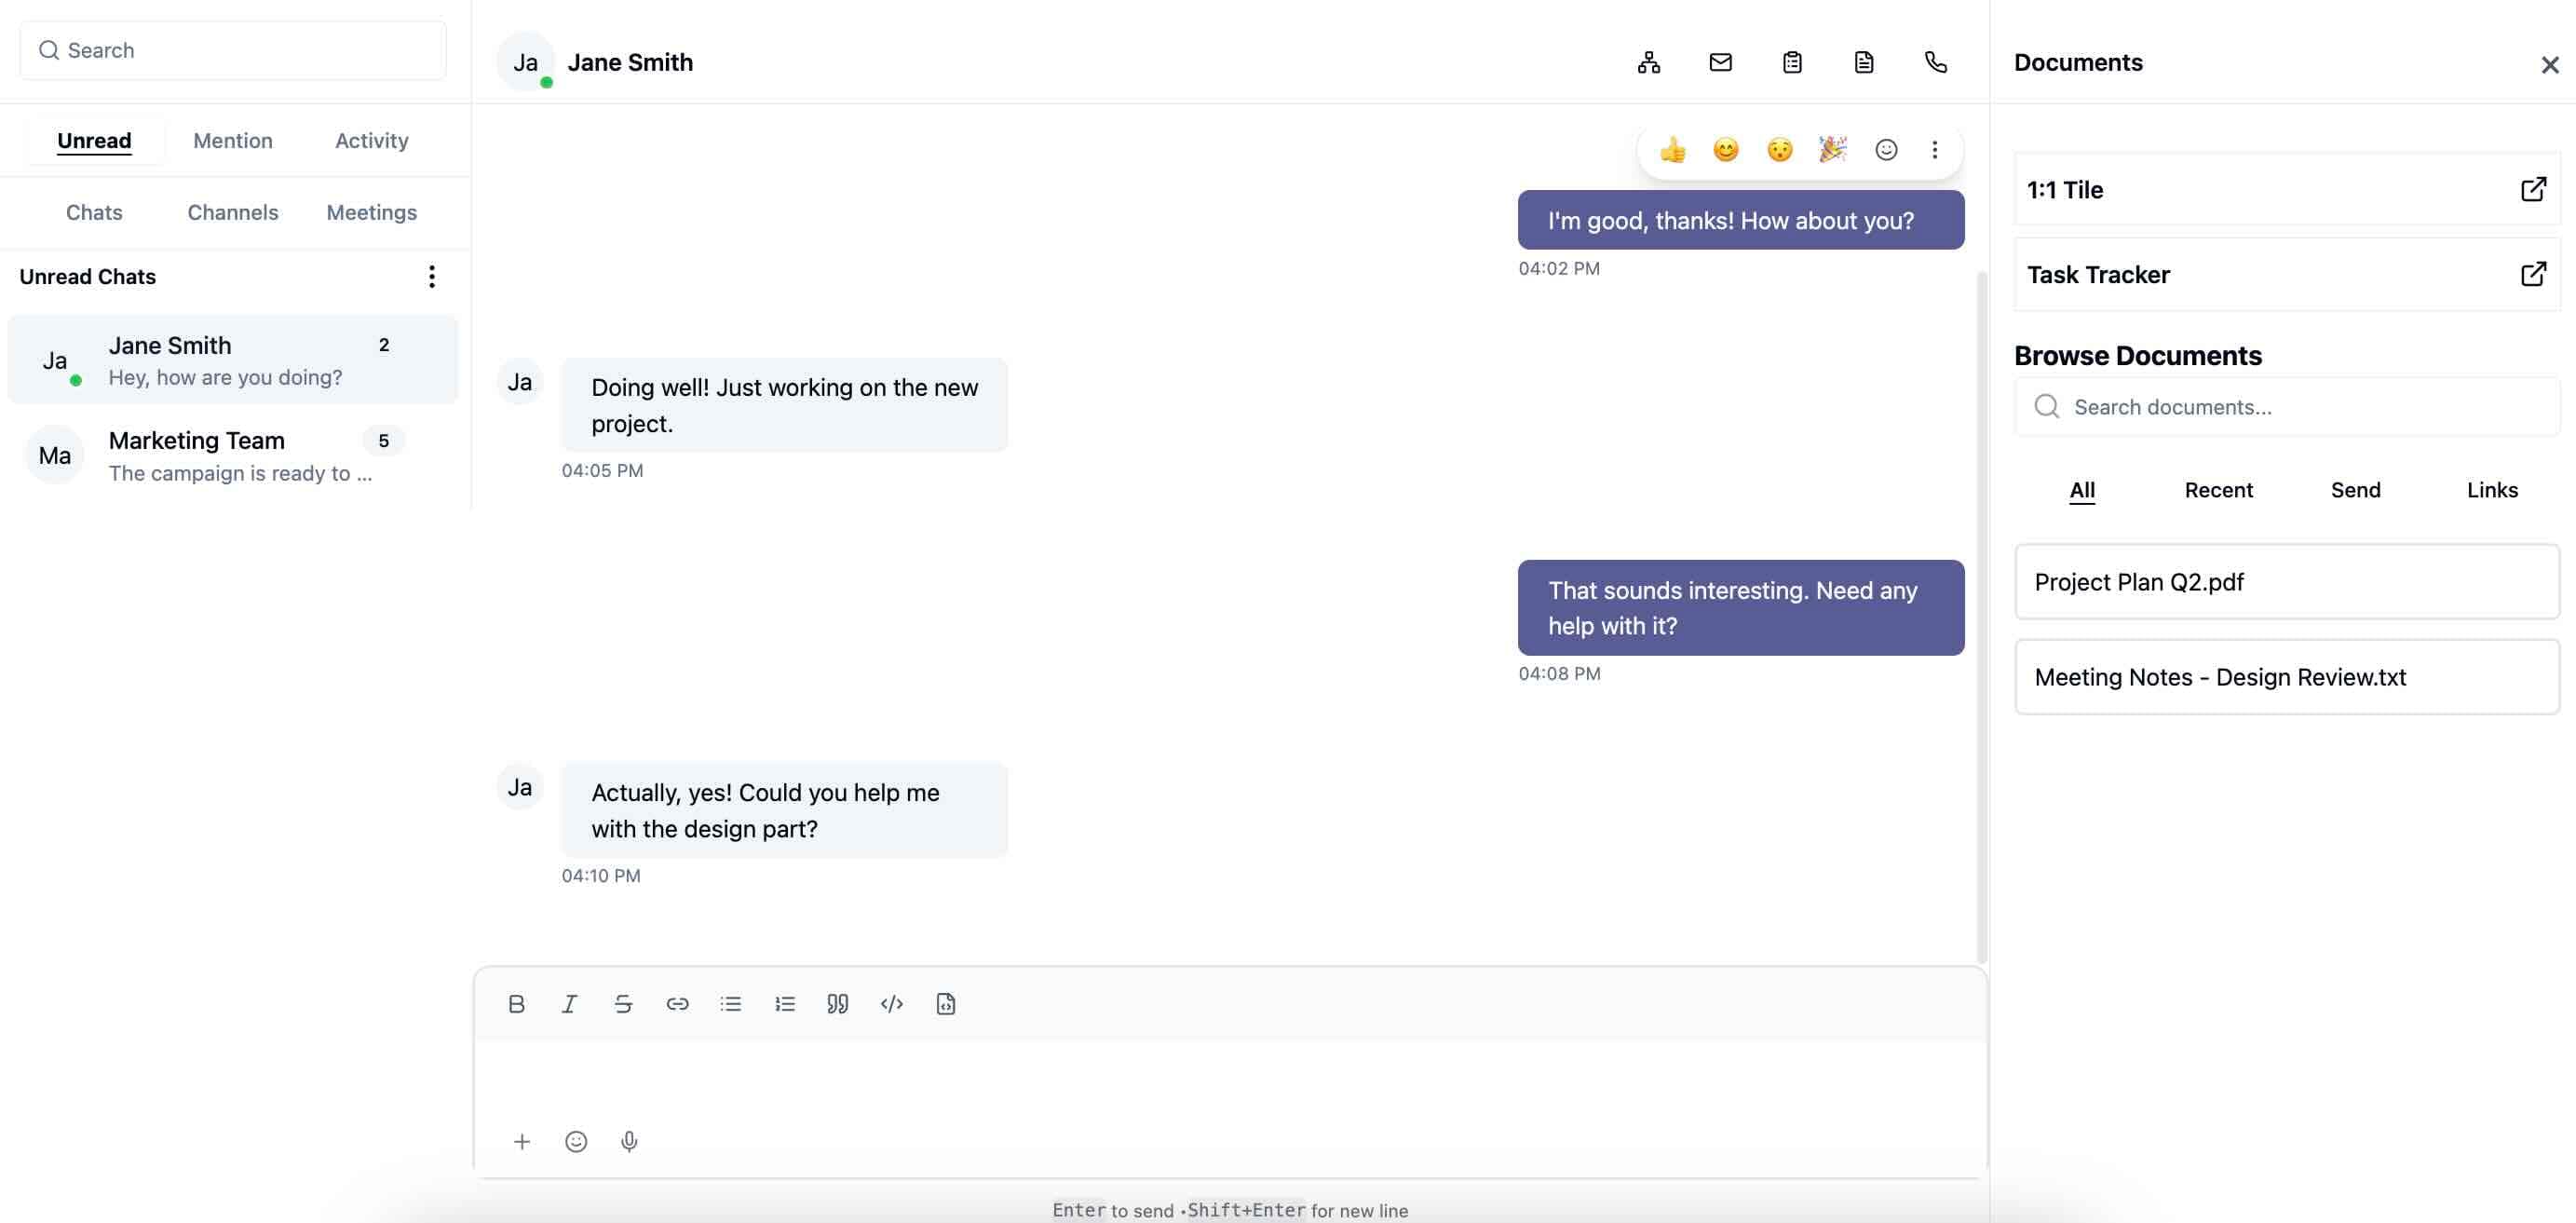The height and width of the screenshot is (1223, 2576).
Task: Click the org chart icon near Jane Smith
Action: pyautogui.click(x=1648, y=62)
